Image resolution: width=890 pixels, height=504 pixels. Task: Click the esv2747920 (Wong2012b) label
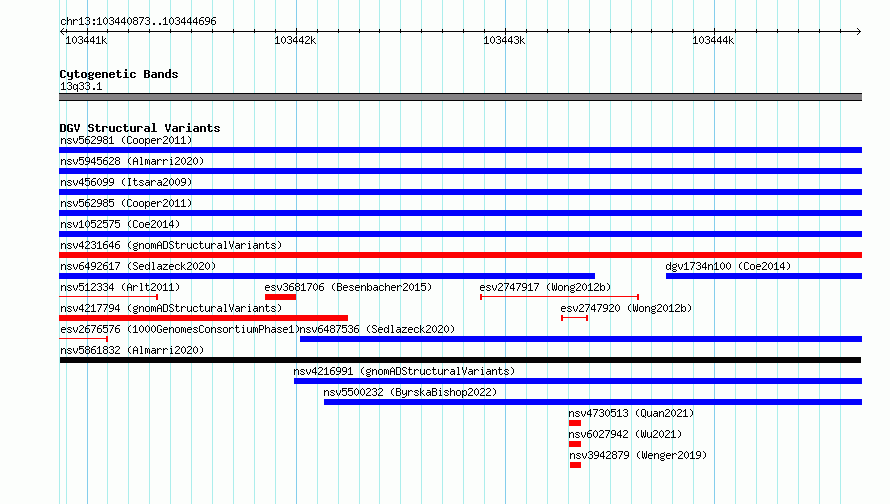click(626, 308)
